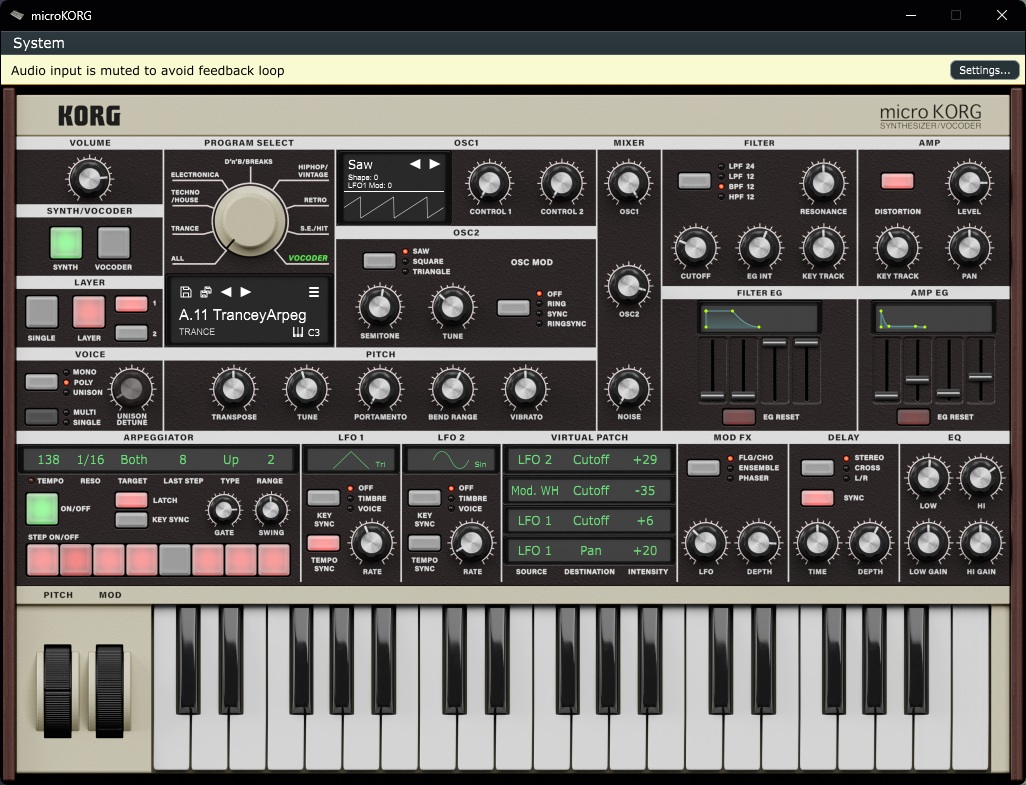This screenshot has width=1026, height=785.
Task: Click the OSC1 Control 1 knob
Action: coord(490,184)
